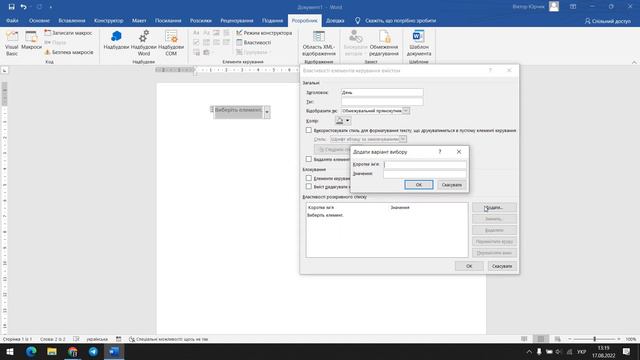The image size is (640, 360).
Task: Open Безпека макросів settings
Action: pyautogui.click(x=69, y=52)
